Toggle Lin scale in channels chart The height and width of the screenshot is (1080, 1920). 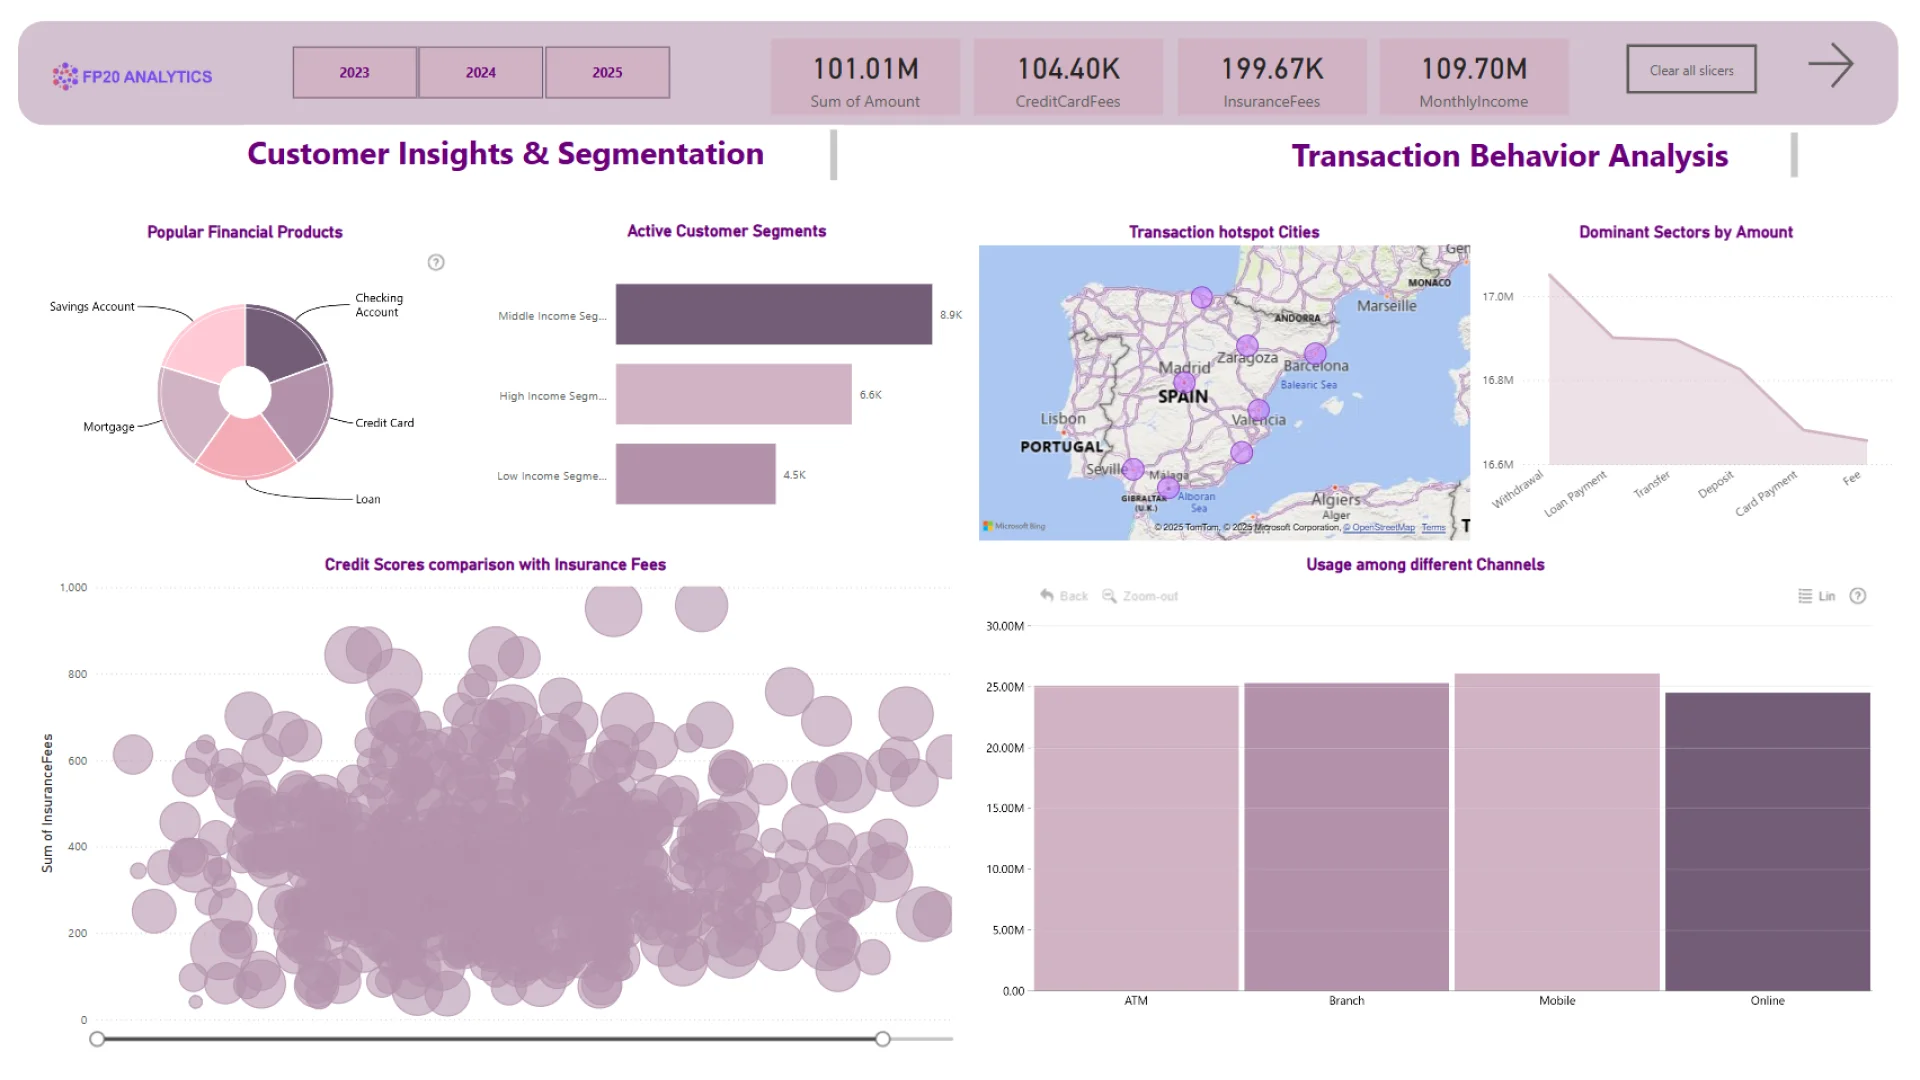click(x=1817, y=596)
